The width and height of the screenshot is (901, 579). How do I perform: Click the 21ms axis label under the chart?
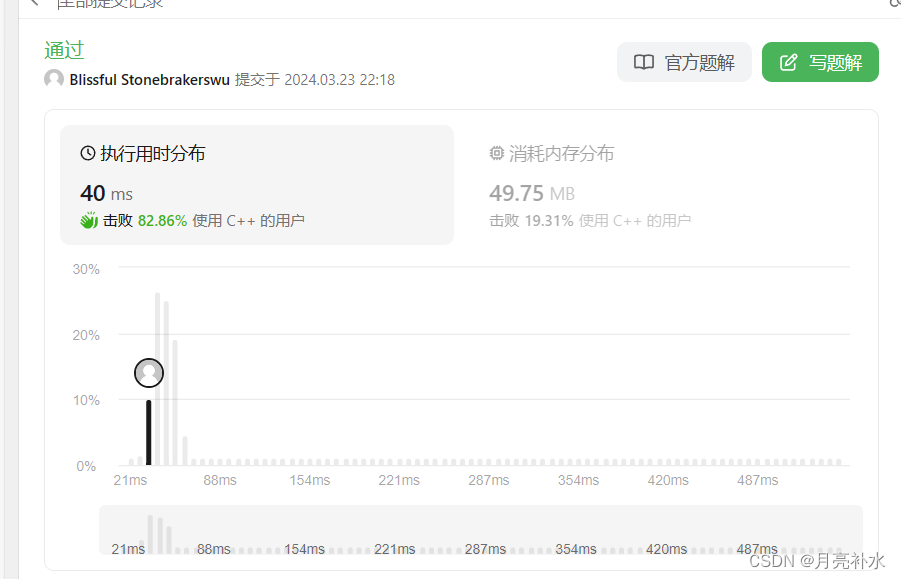coord(129,480)
